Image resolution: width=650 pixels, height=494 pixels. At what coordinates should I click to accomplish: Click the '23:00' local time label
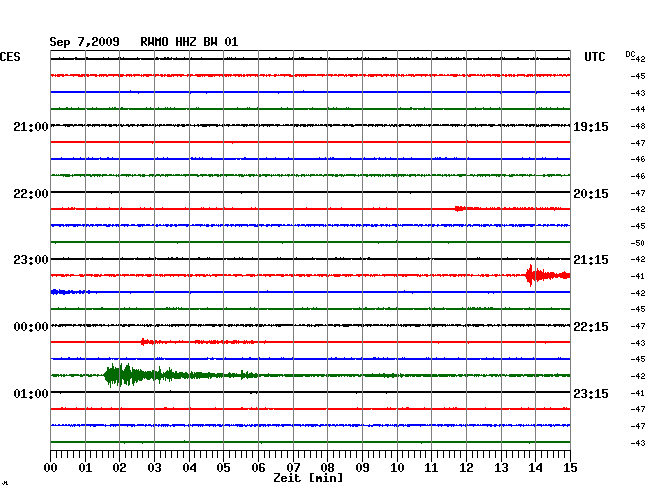tap(31, 260)
